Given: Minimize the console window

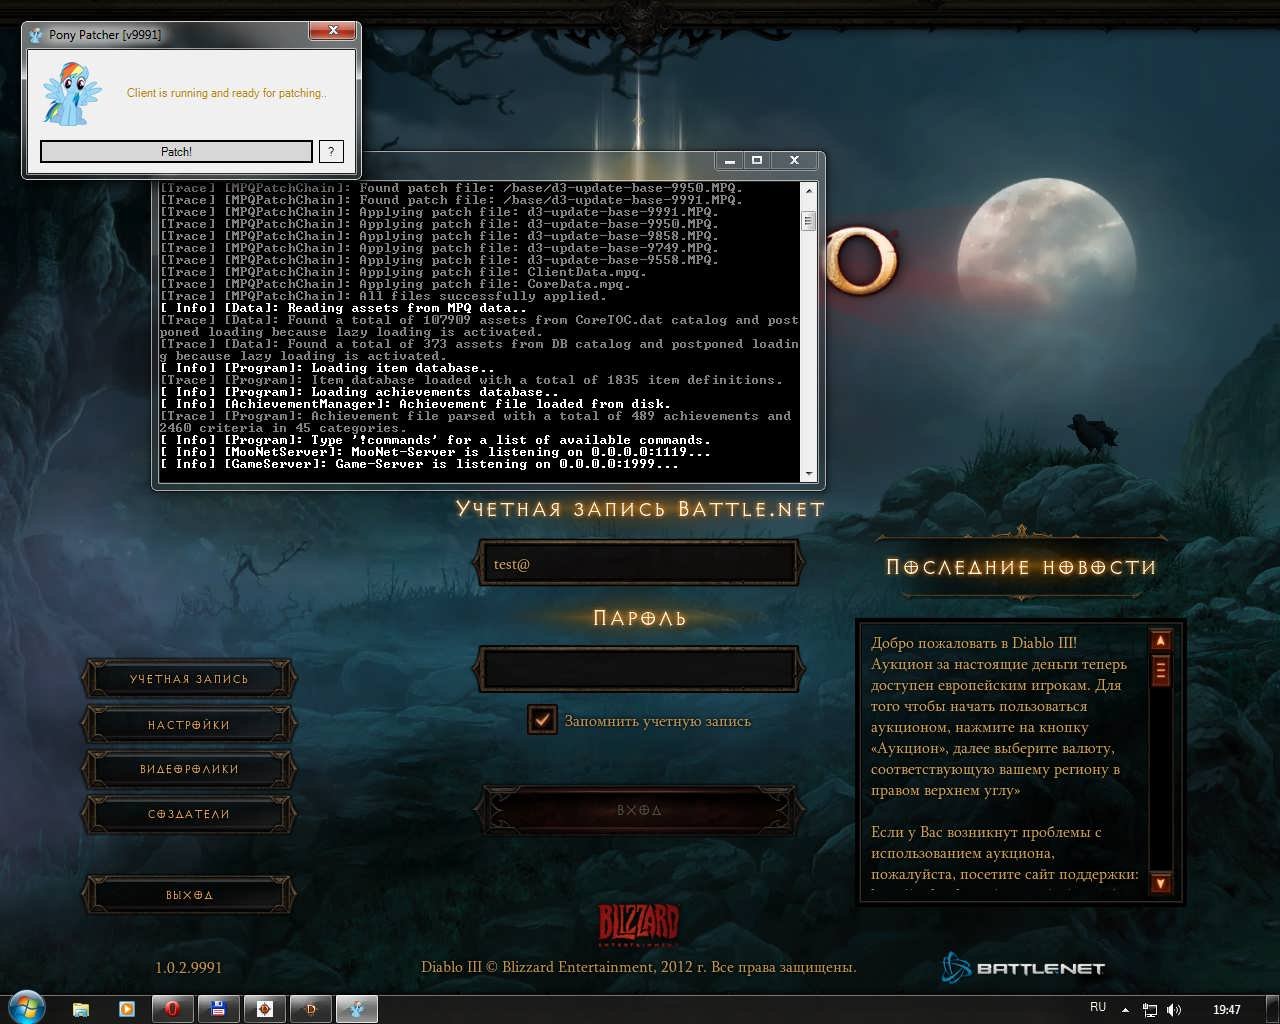Looking at the screenshot, I should pyautogui.click(x=730, y=160).
